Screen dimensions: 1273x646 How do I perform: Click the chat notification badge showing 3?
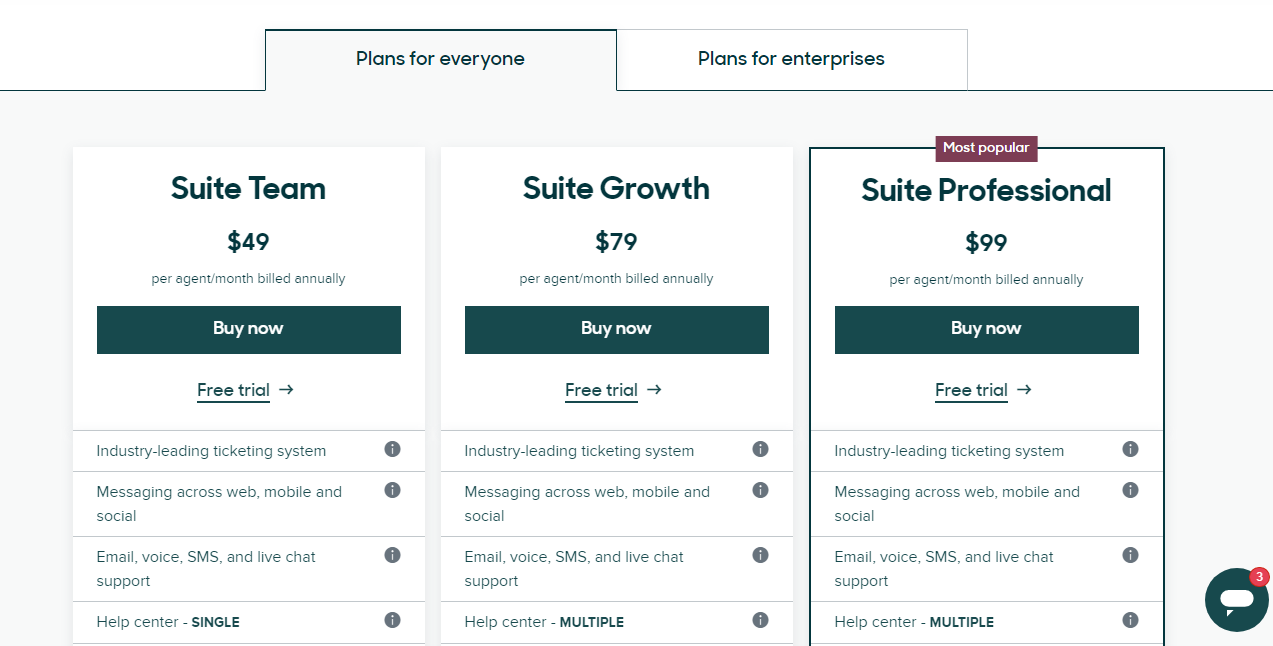(x=1256, y=577)
